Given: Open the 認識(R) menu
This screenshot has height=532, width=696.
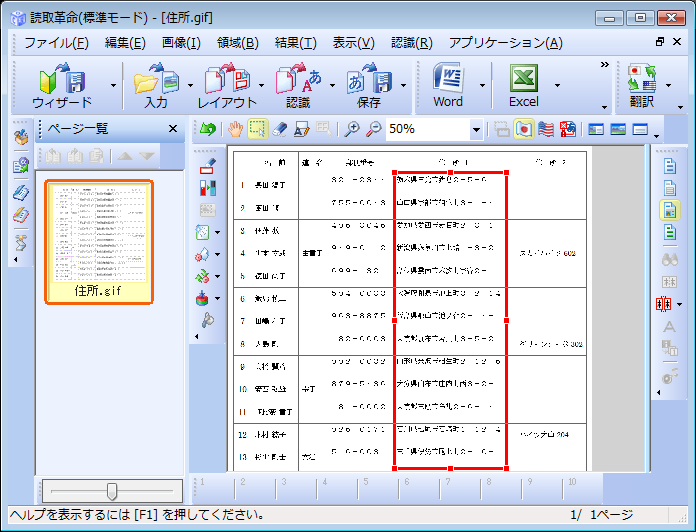Looking at the screenshot, I should [x=410, y=43].
